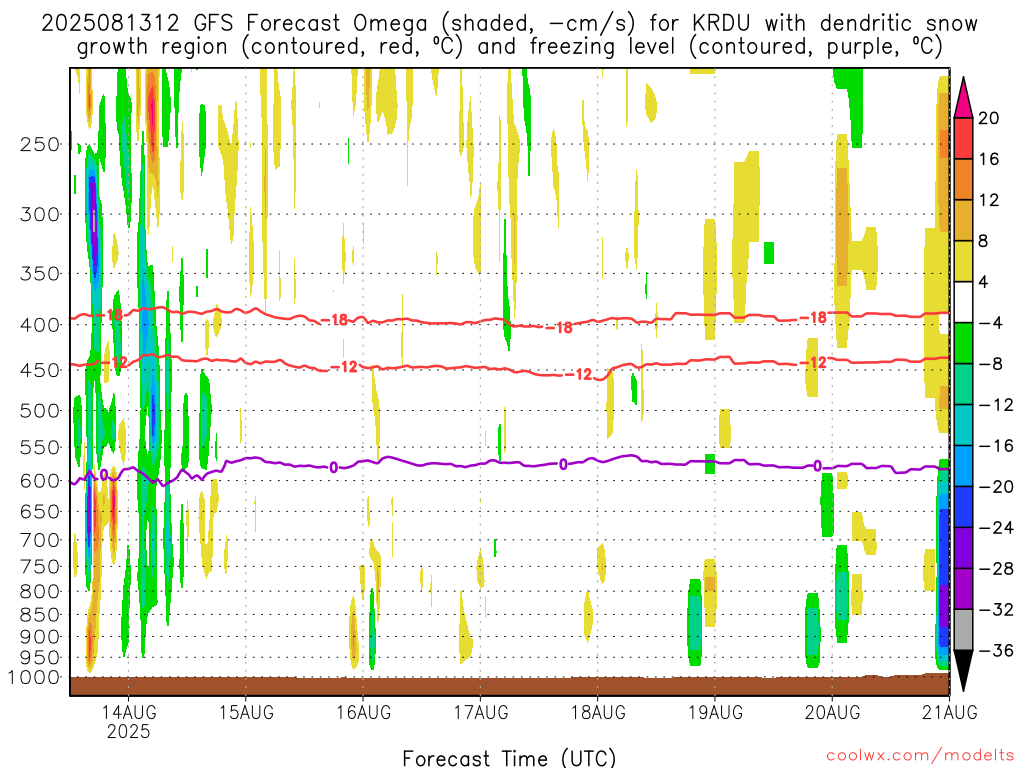Click the red -12 contour label near 20AUG

point(814,362)
